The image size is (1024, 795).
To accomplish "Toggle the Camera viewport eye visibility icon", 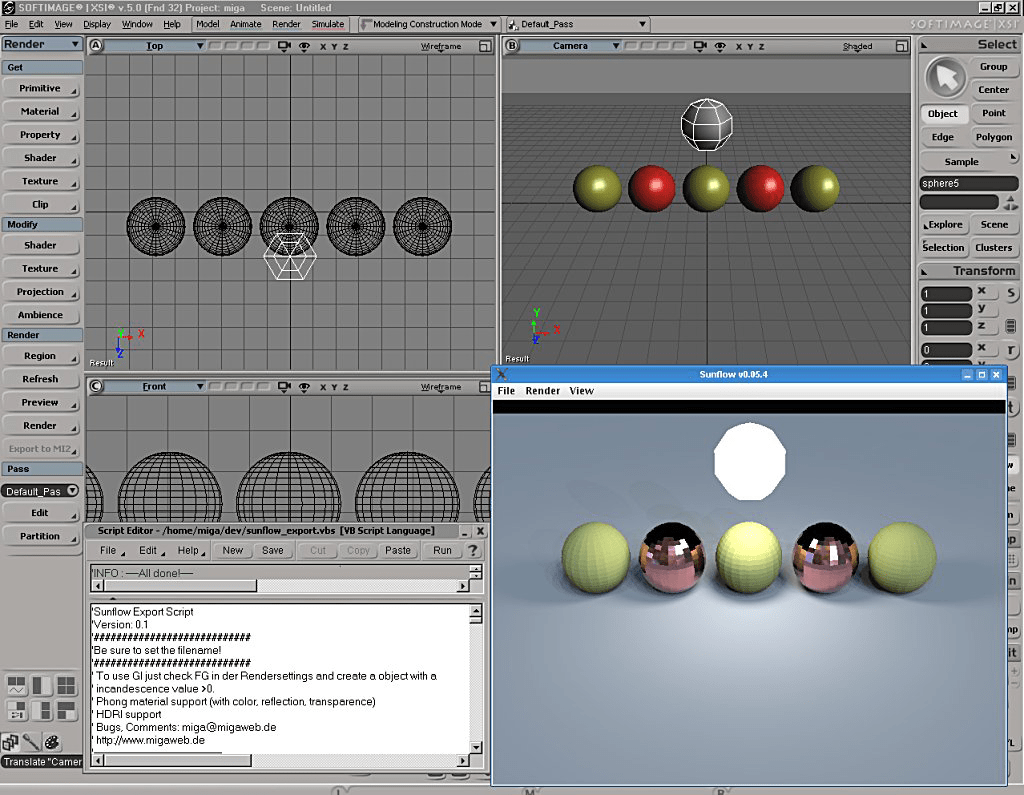I will tap(720, 46).
